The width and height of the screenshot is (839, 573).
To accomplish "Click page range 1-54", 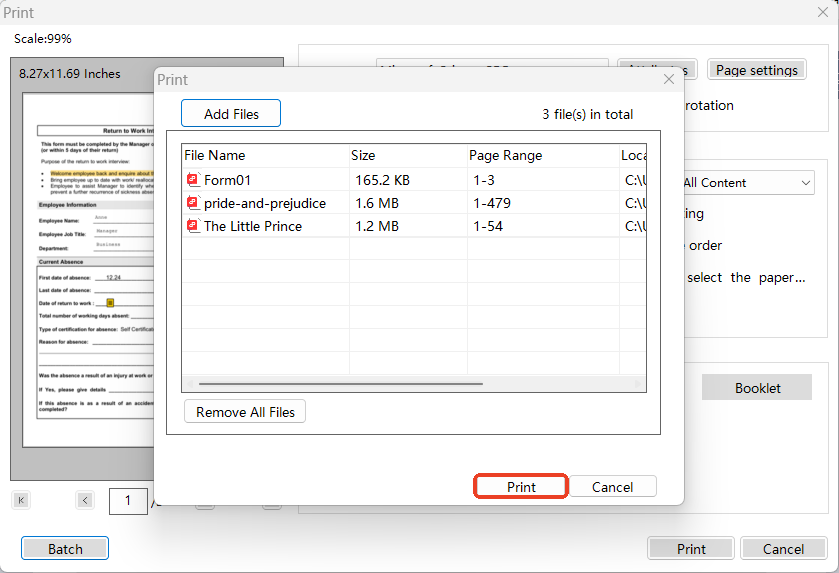I will tap(487, 226).
